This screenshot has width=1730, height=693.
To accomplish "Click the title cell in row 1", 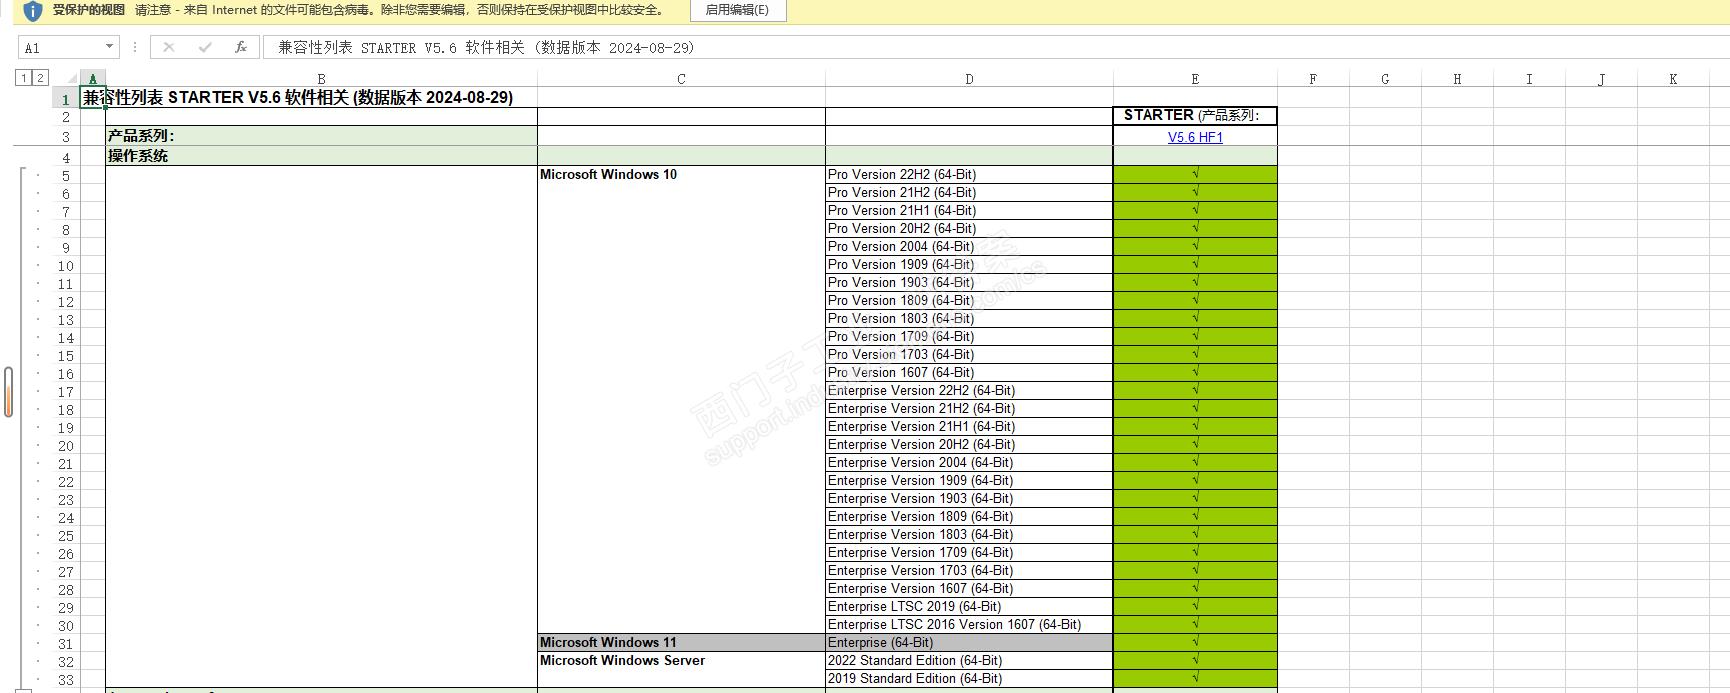I will (x=298, y=97).
